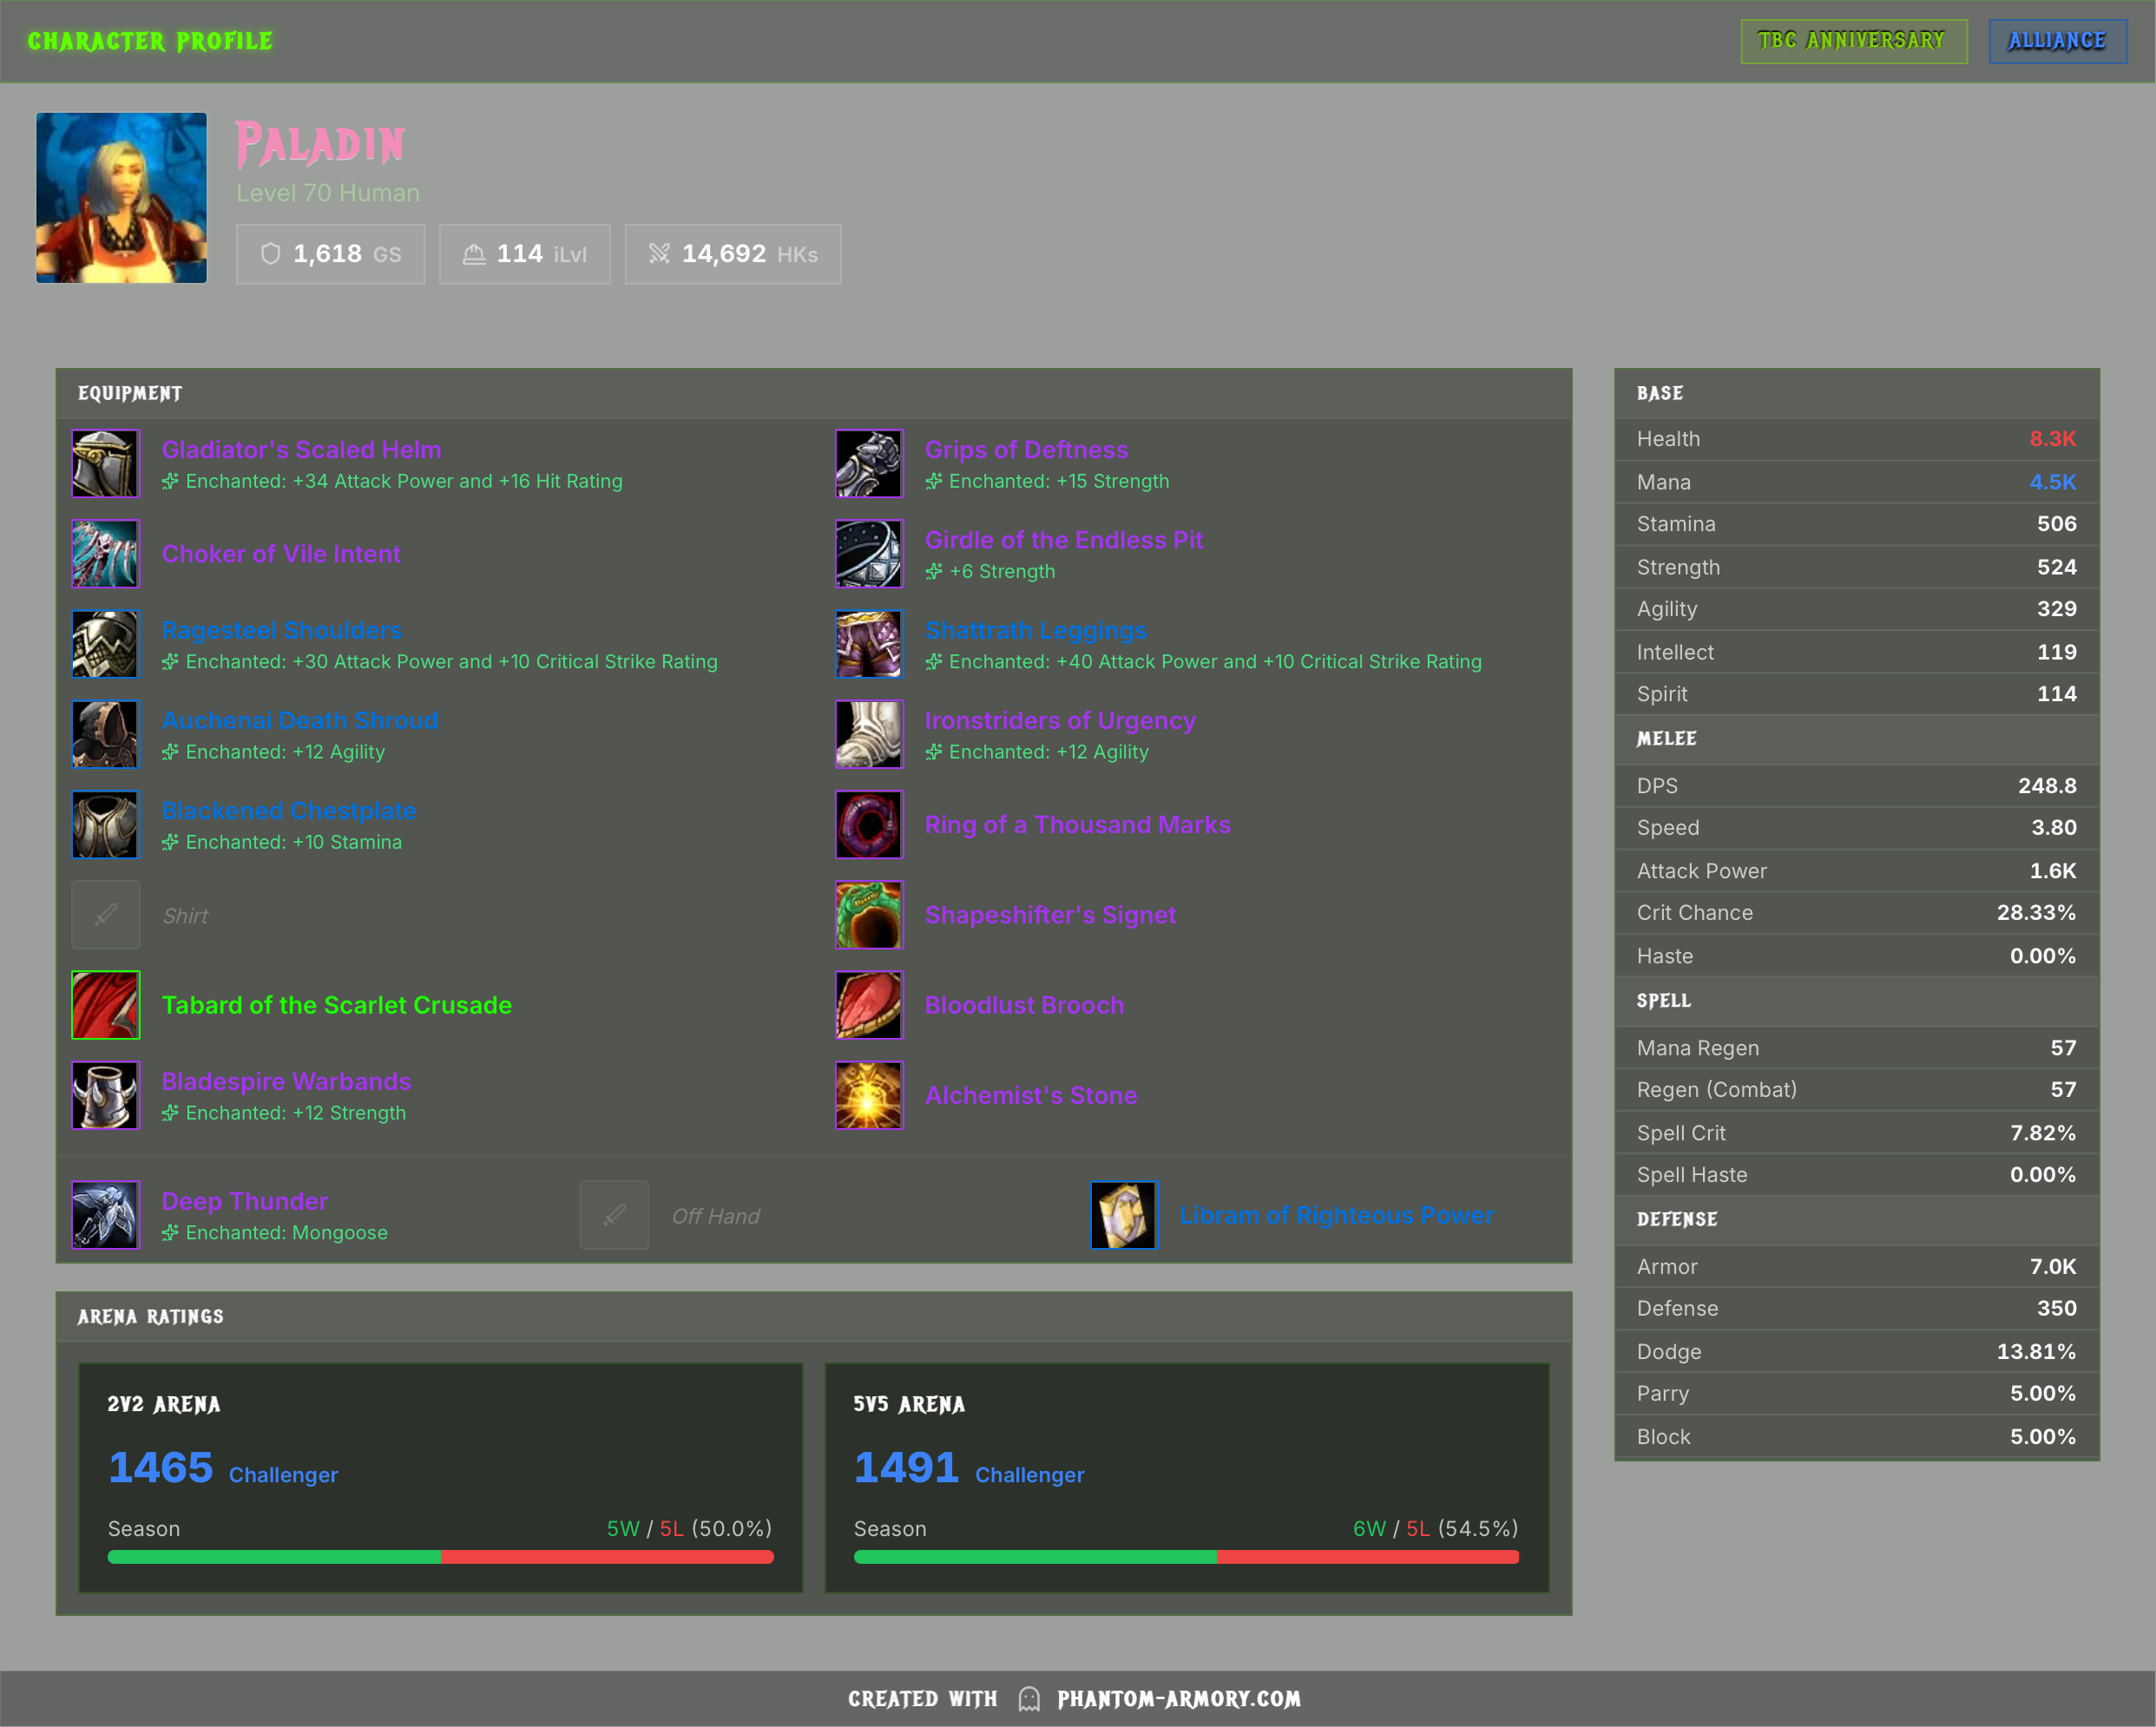Click the empty Shirt slot icon

pos(105,915)
